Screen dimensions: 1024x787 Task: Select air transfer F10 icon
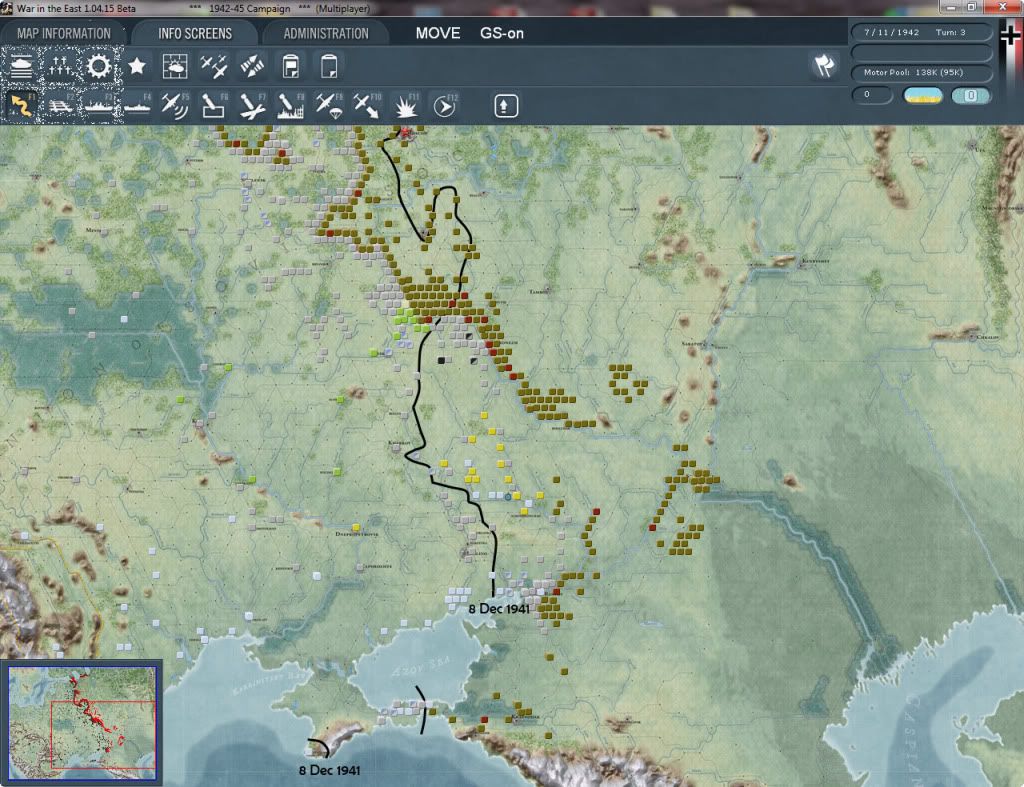[x=367, y=105]
